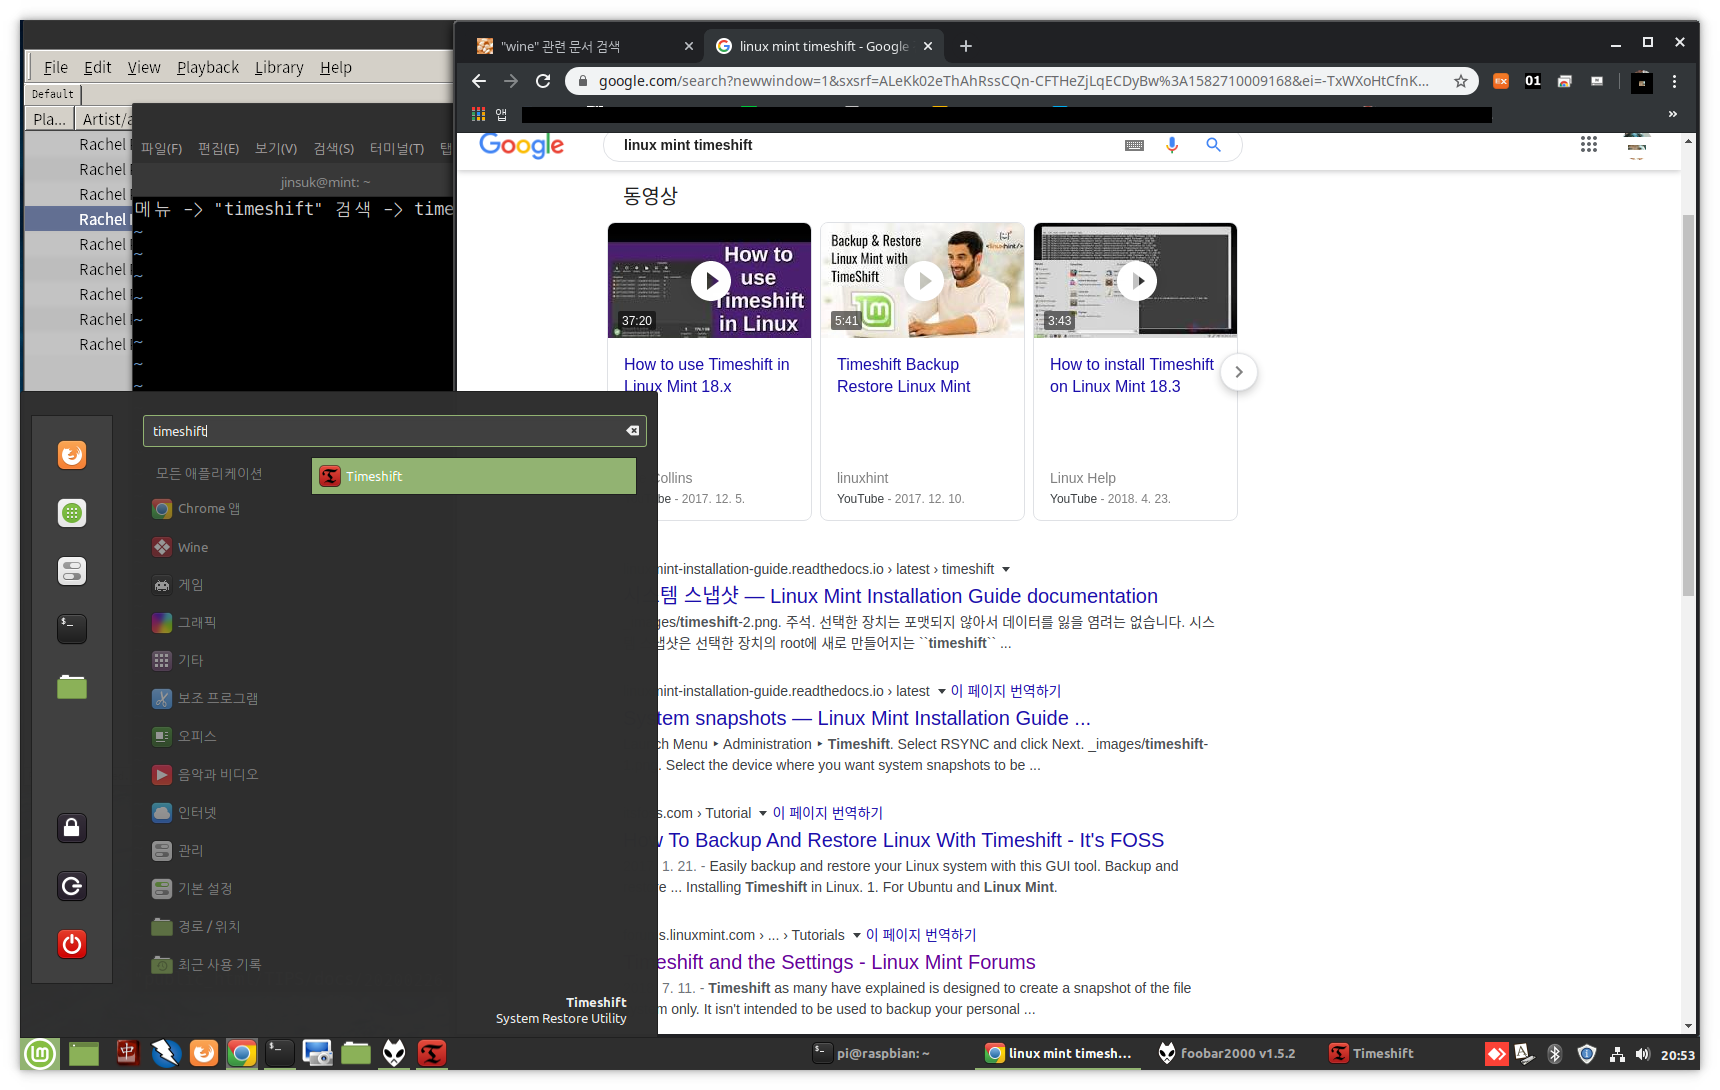Image resolution: width=1720 pixels, height=1090 pixels.
Task: Select the All applications category
Action: click(208, 473)
